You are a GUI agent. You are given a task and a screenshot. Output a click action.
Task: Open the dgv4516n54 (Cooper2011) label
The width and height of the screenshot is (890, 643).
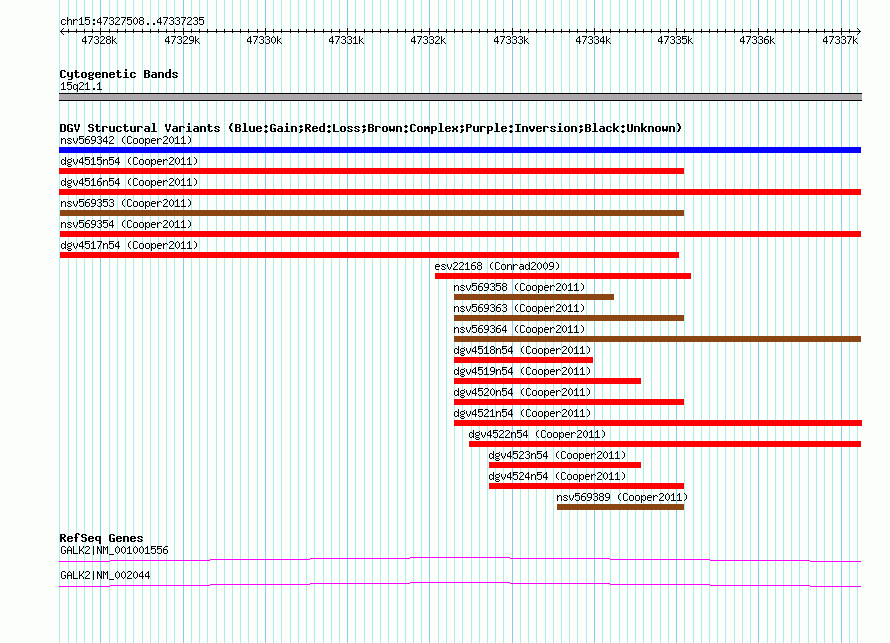tap(129, 182)
